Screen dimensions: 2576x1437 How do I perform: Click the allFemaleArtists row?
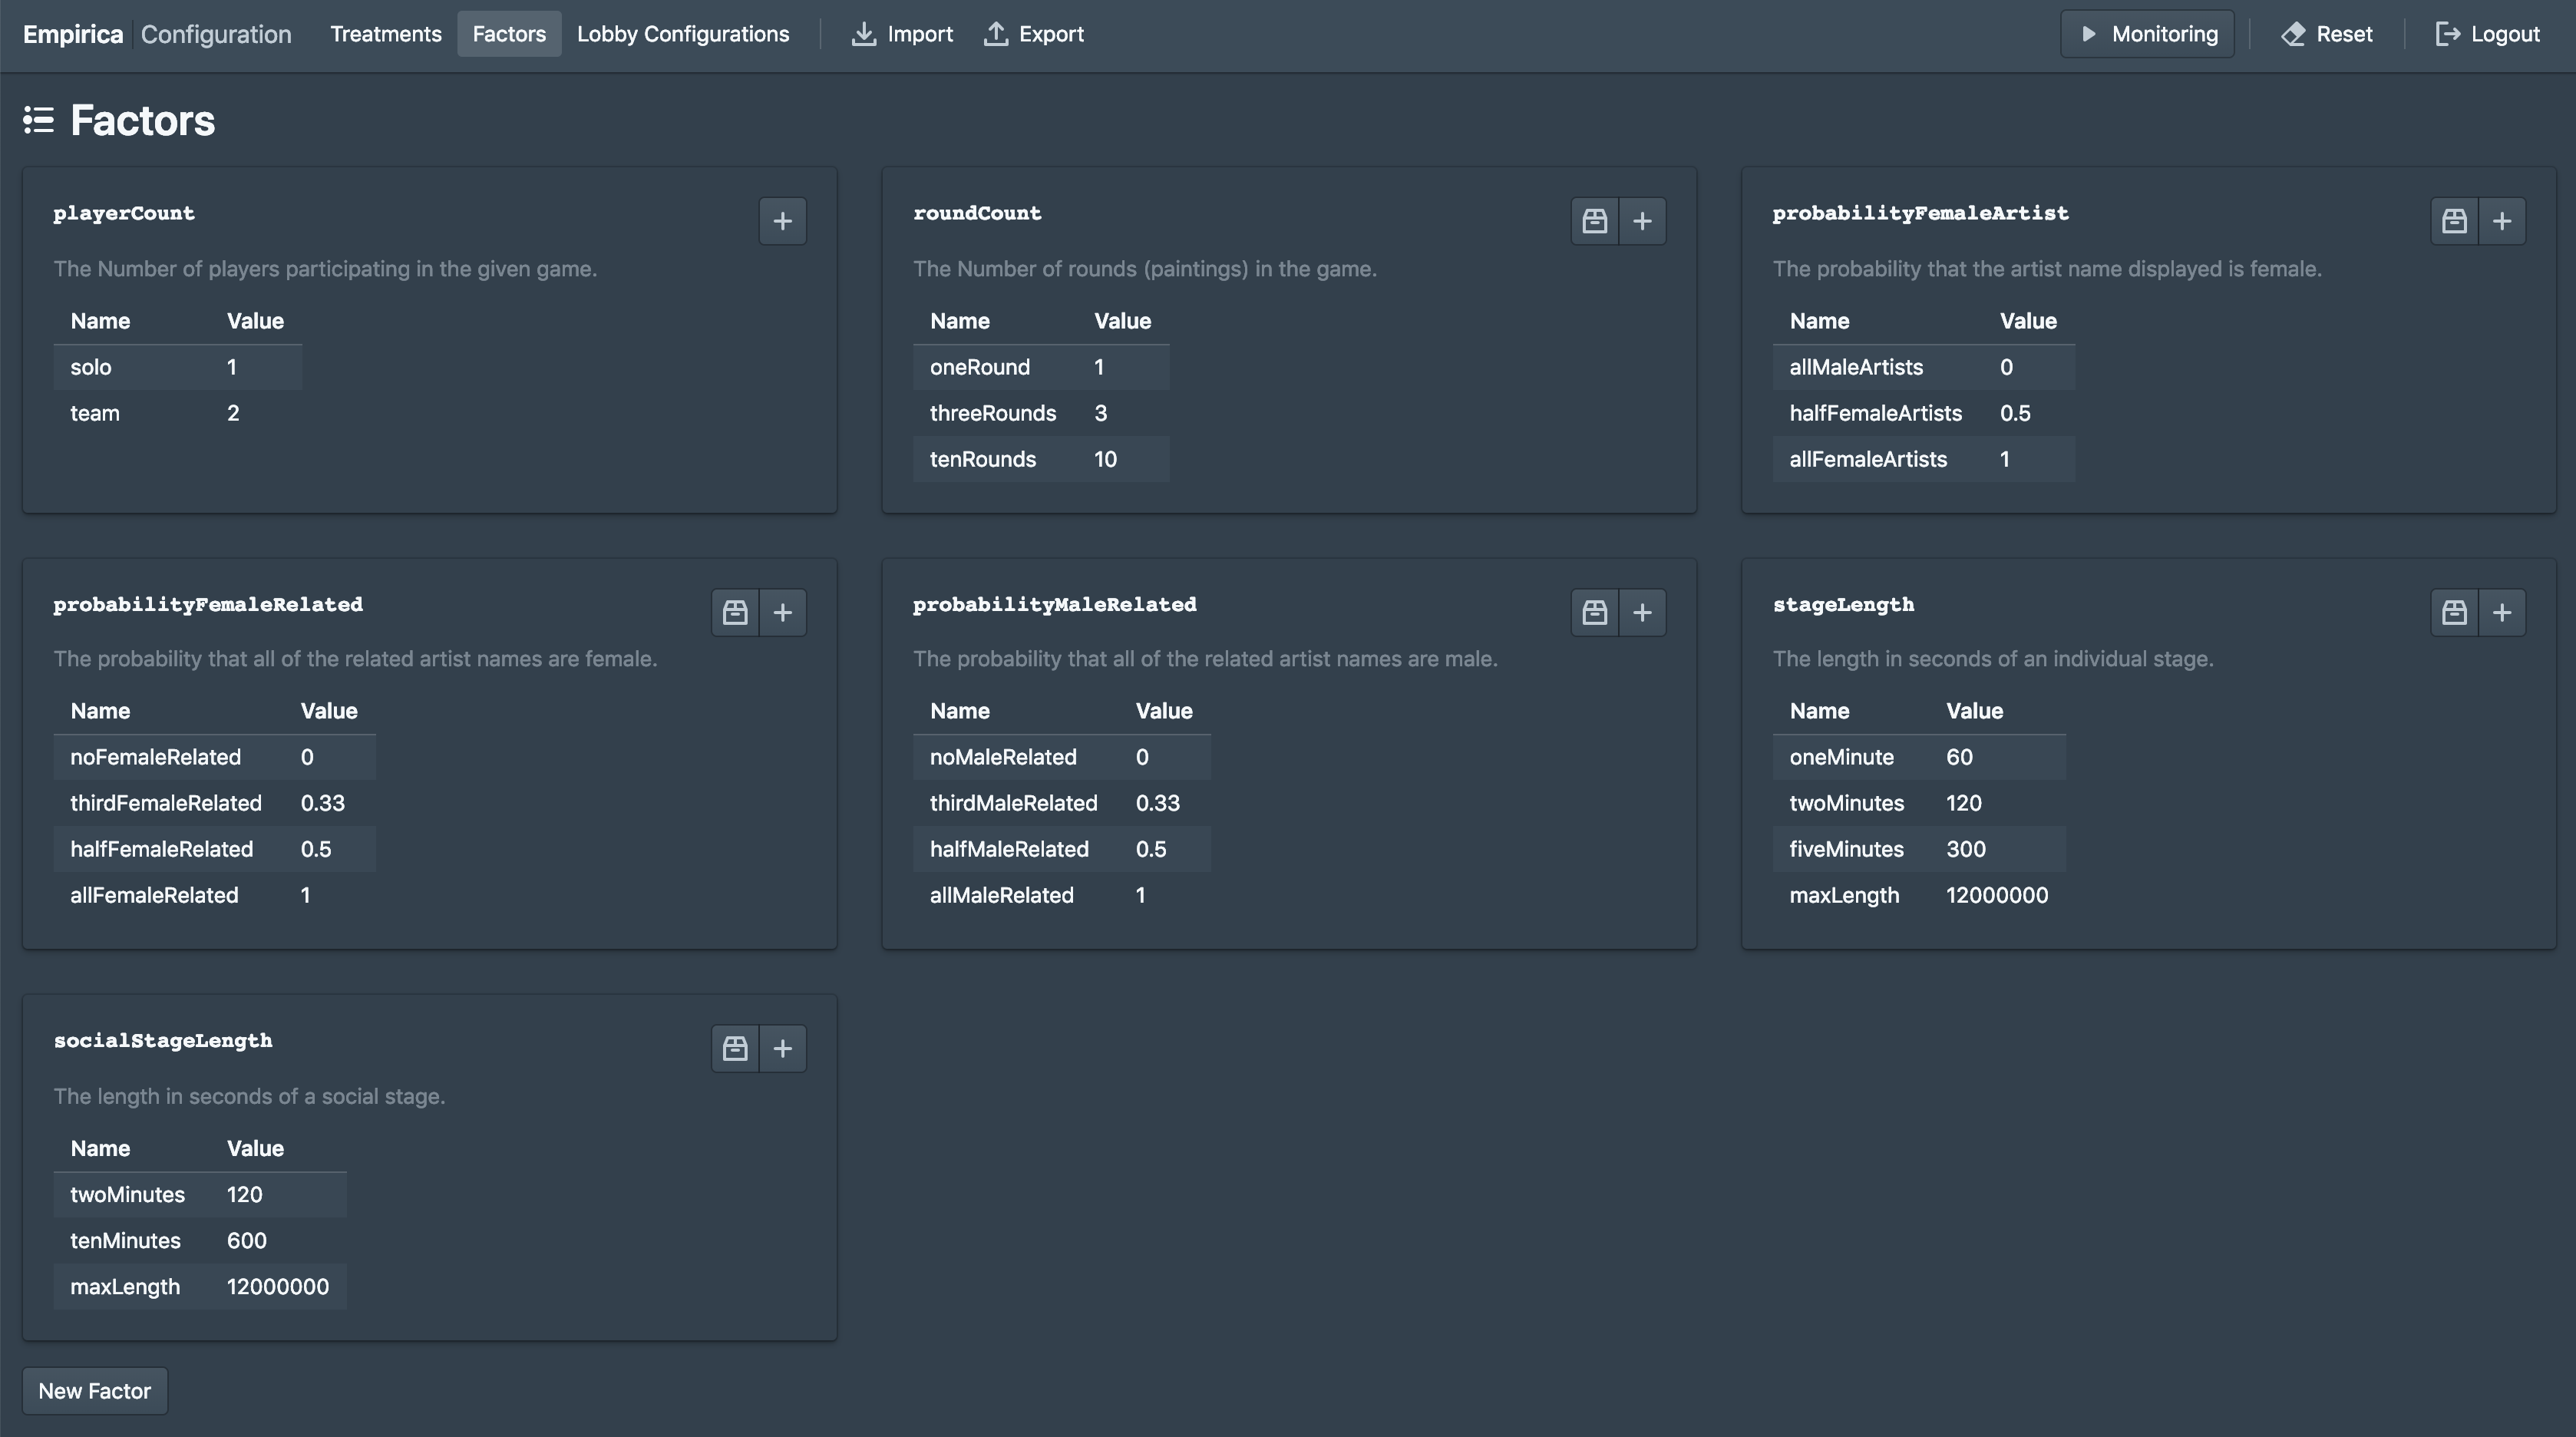pyautogui.click(x=1924, y=459)
